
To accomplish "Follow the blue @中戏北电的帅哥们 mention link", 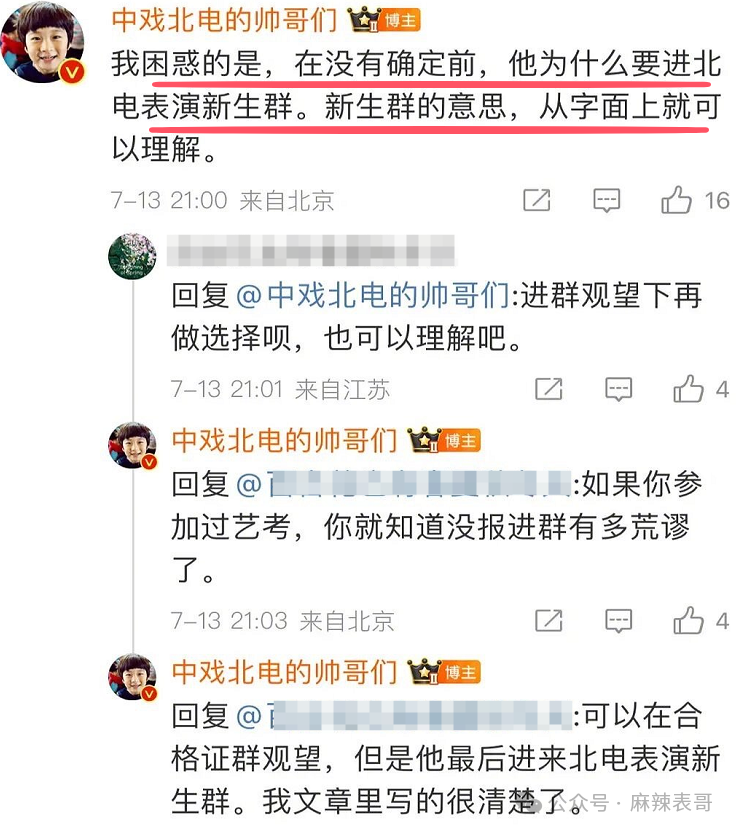I will coord(373,296).
